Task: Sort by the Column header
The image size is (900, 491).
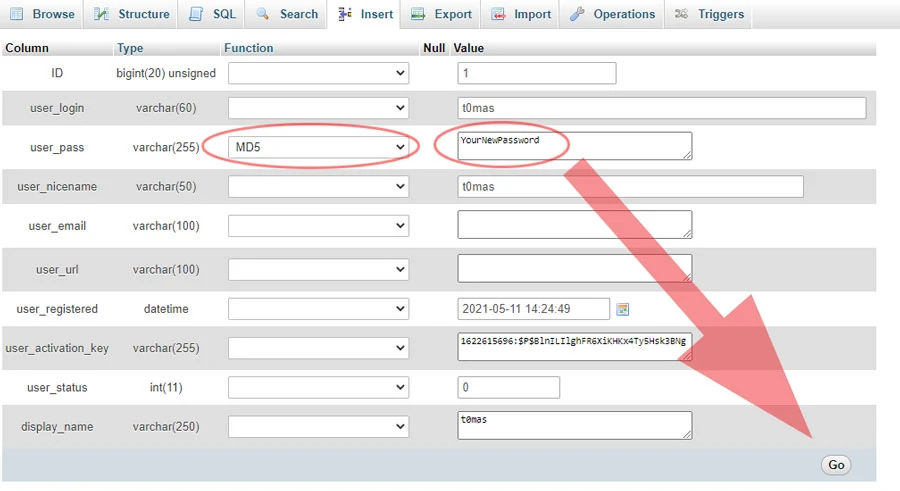Action: [26, 48]
